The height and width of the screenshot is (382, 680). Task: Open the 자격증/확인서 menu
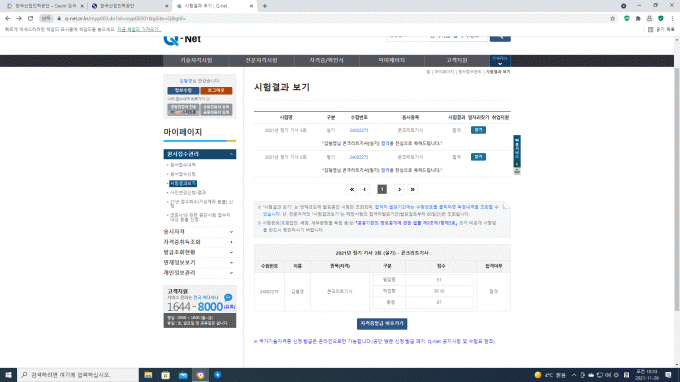coord(326,60)
